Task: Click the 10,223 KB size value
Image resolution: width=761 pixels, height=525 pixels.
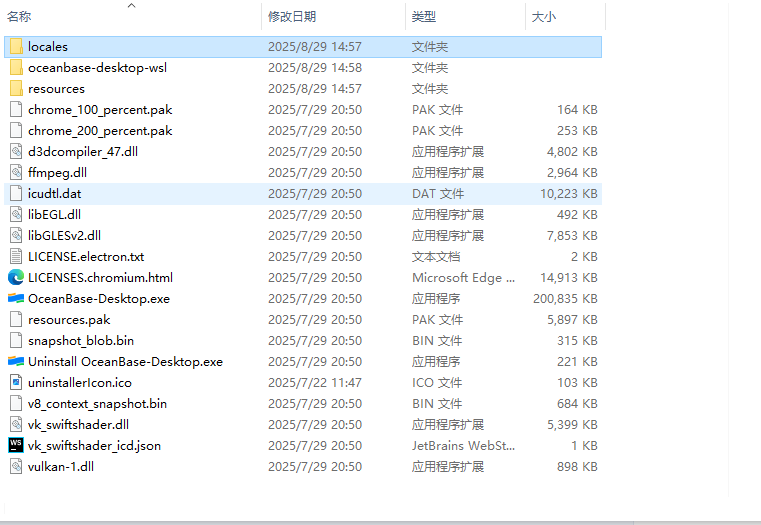Action: tap(569, 194)
